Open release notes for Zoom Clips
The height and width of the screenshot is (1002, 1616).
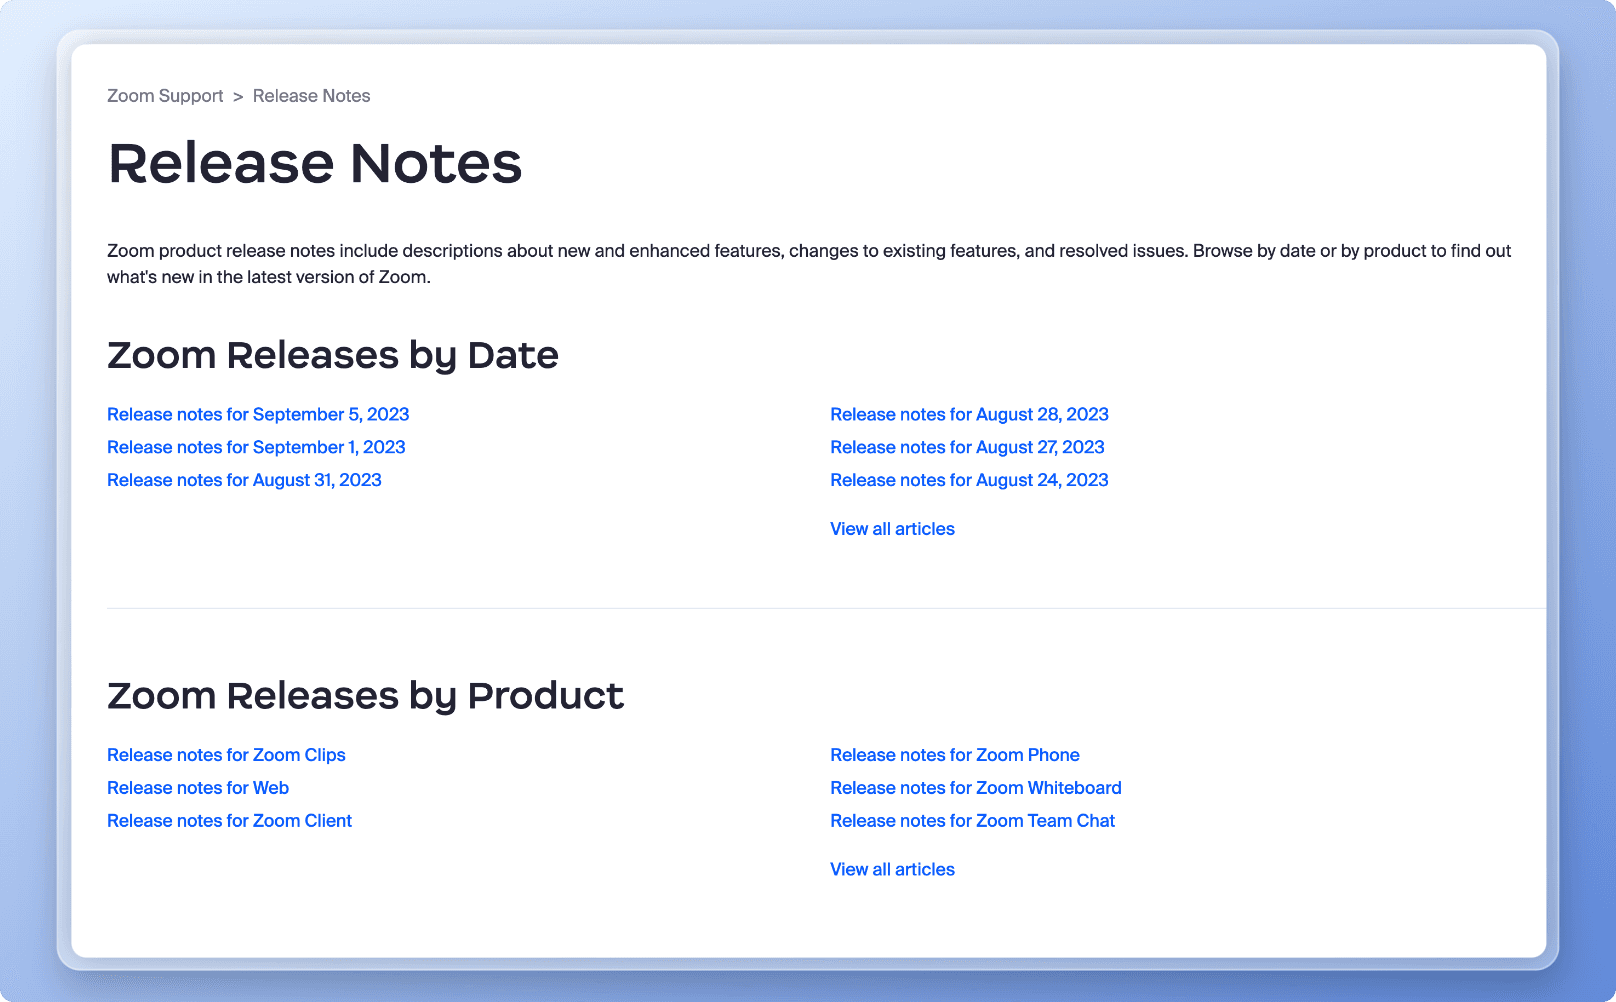[x=226, y=755]
